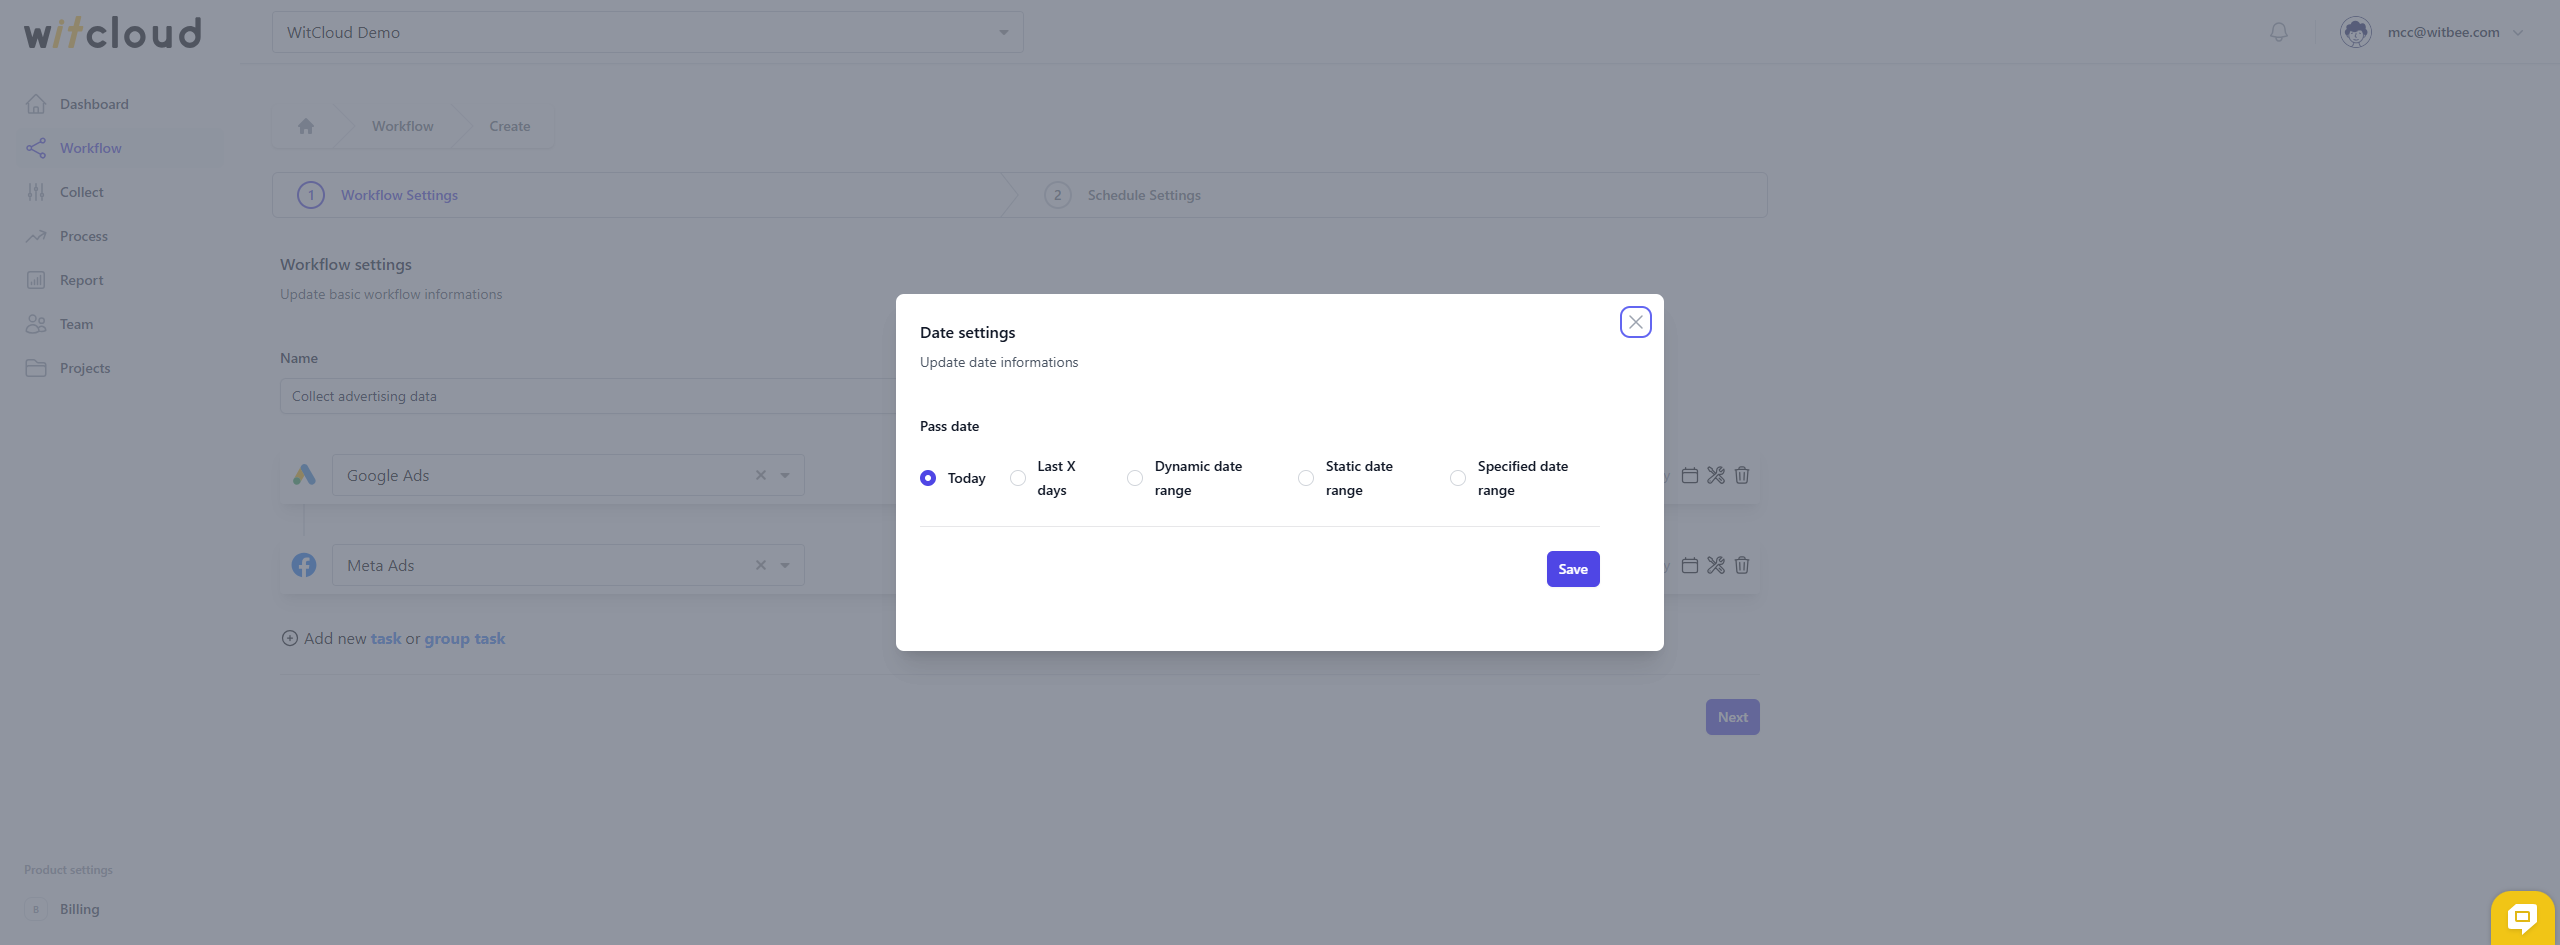This screenshot has width=2560, height=945.
Task: Select the Today radio option
Action: pos(928,478)
